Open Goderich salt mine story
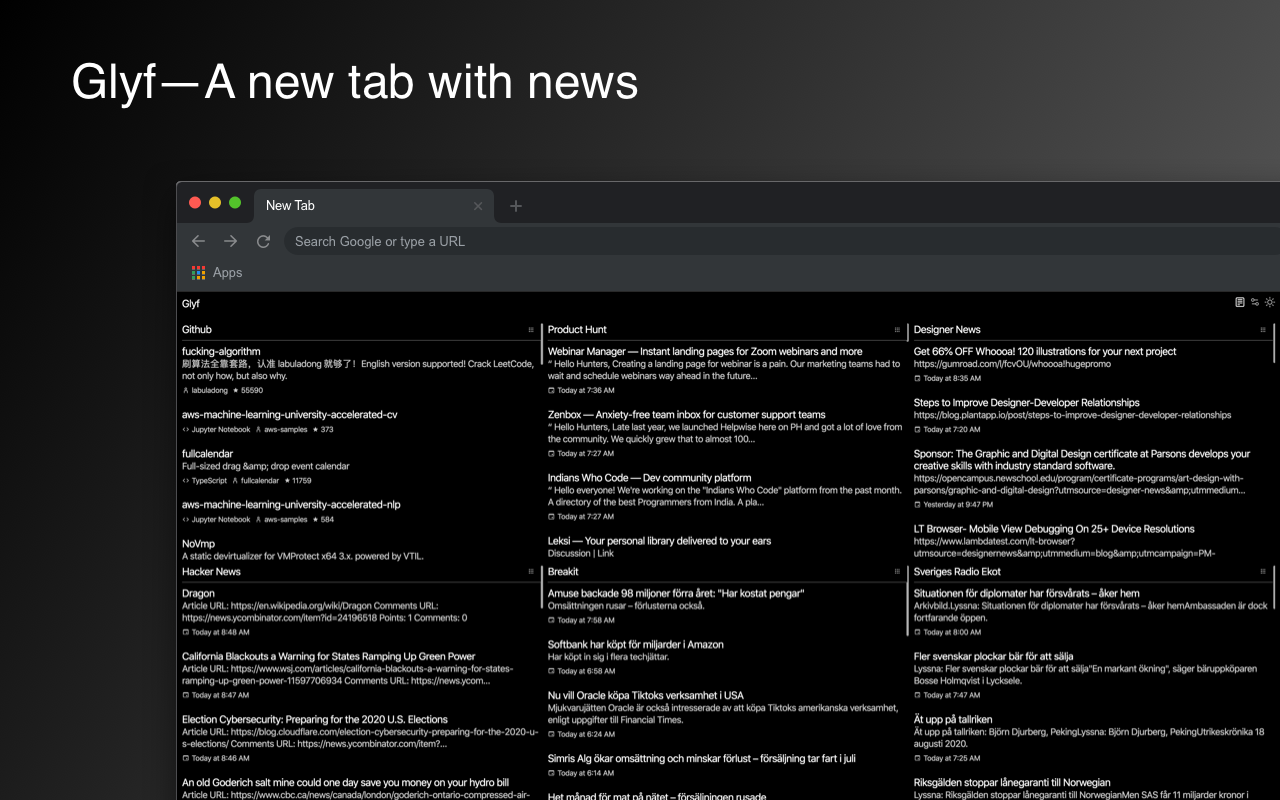The image size is (1280, 800). (345, 782)
